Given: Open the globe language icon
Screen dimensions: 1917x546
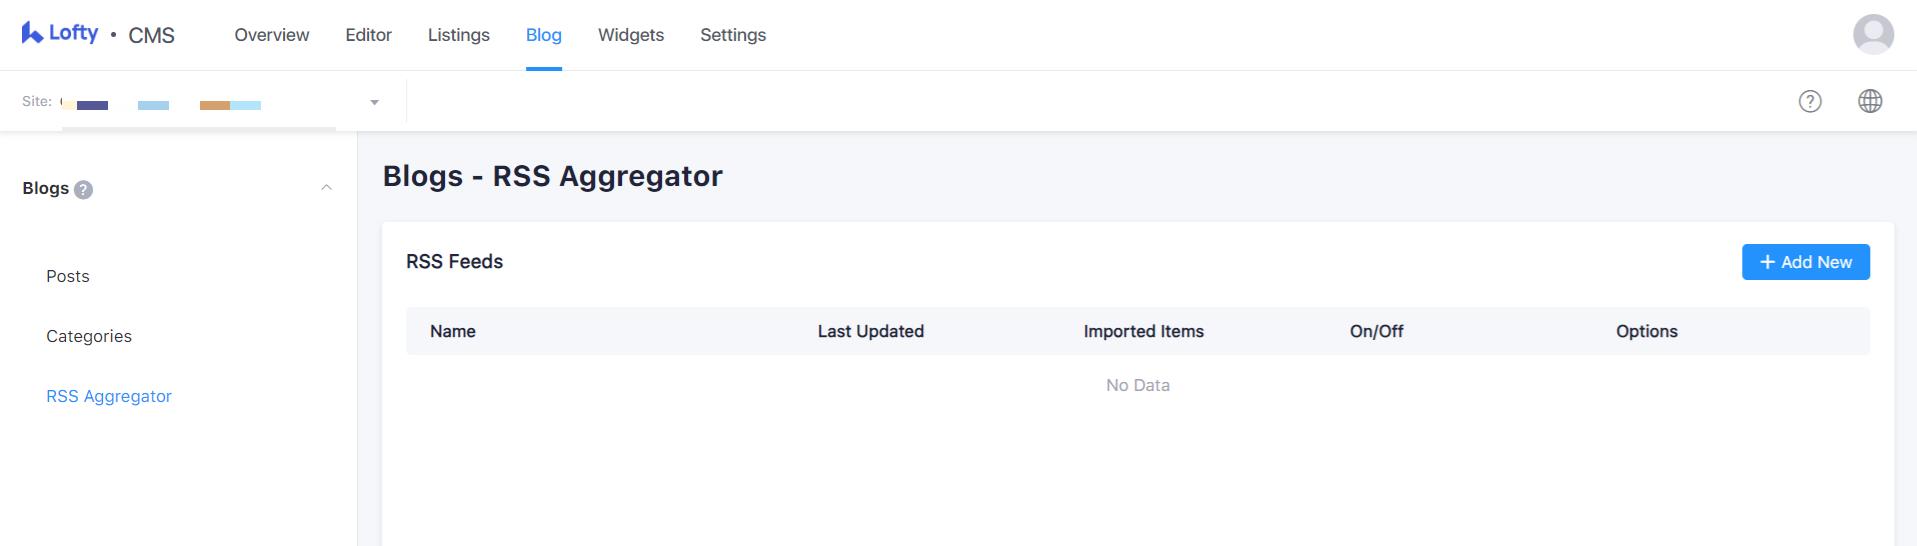Looking at the screenshot, I should (x=1869, y=101).
